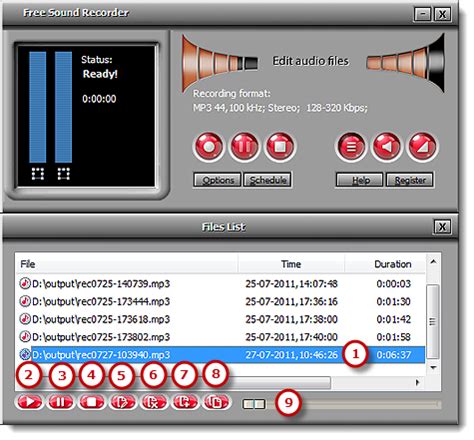474x440 pixels.
Task: Click the round volume ramp triangle button
Action: [423, 147]
